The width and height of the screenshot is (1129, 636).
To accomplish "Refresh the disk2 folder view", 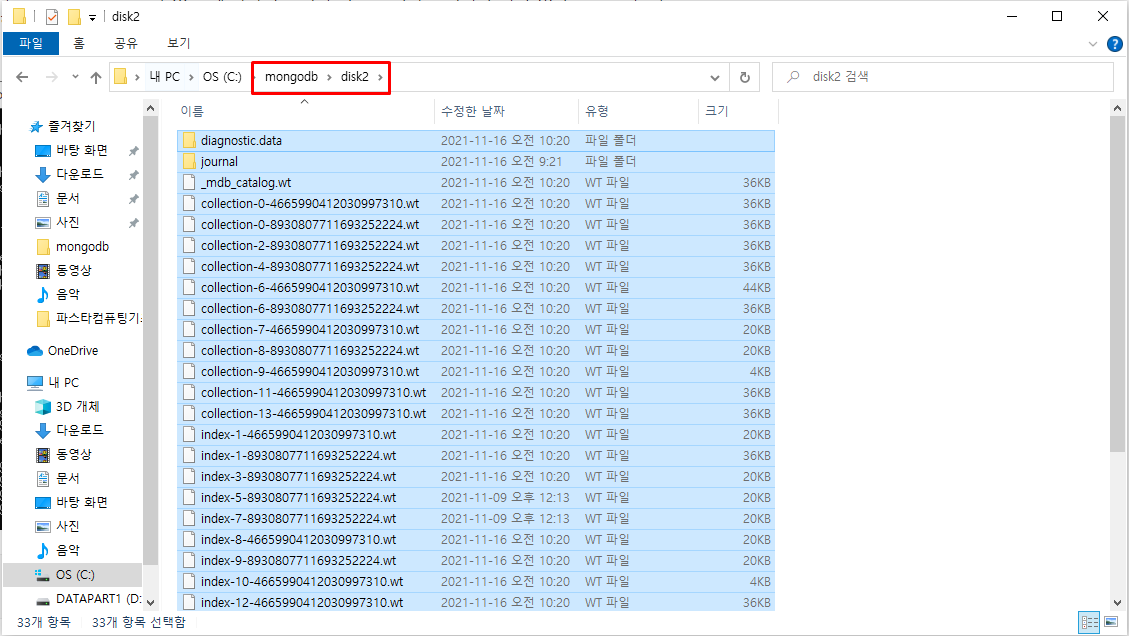I will (745, 77).
